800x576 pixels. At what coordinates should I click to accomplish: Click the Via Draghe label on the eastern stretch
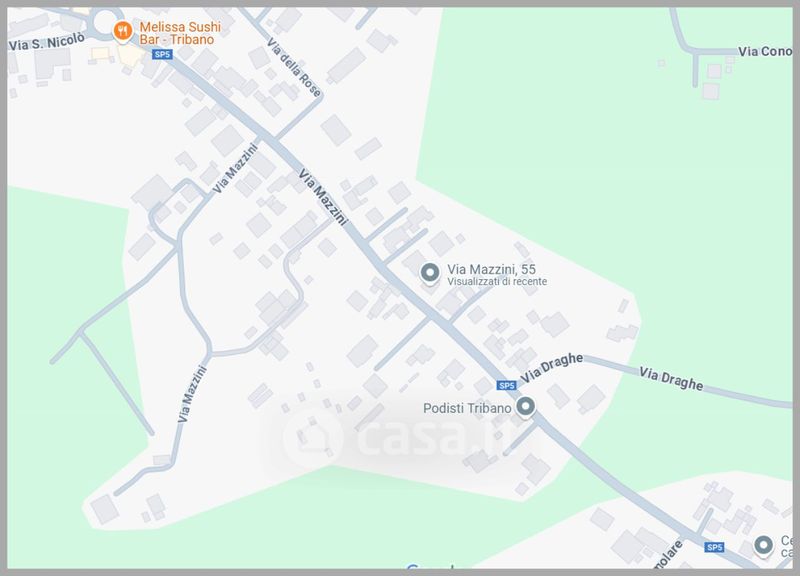pos(671,379)
